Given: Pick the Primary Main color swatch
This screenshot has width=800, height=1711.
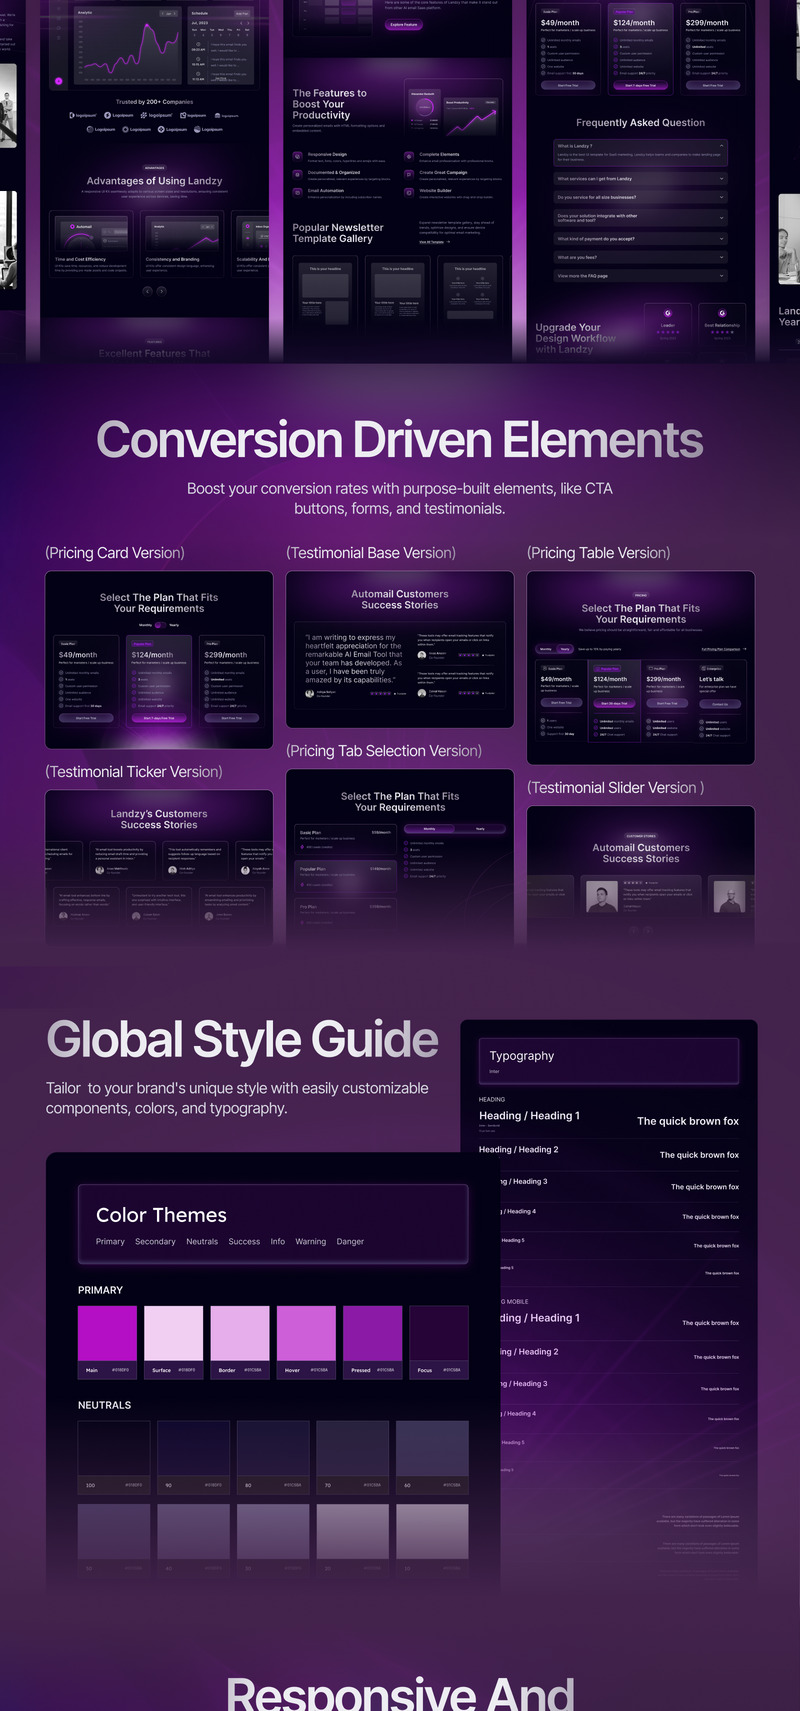Looking at the screenshot, I should click(x=107, y=1334).
